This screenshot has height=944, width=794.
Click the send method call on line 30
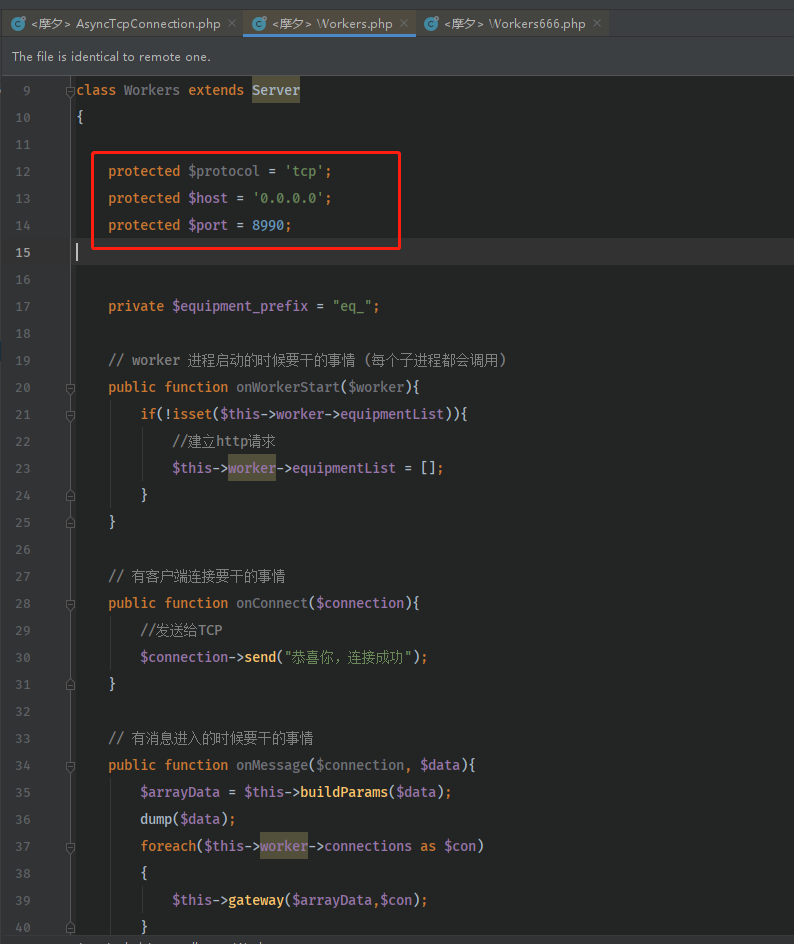[x=260, y=657]
